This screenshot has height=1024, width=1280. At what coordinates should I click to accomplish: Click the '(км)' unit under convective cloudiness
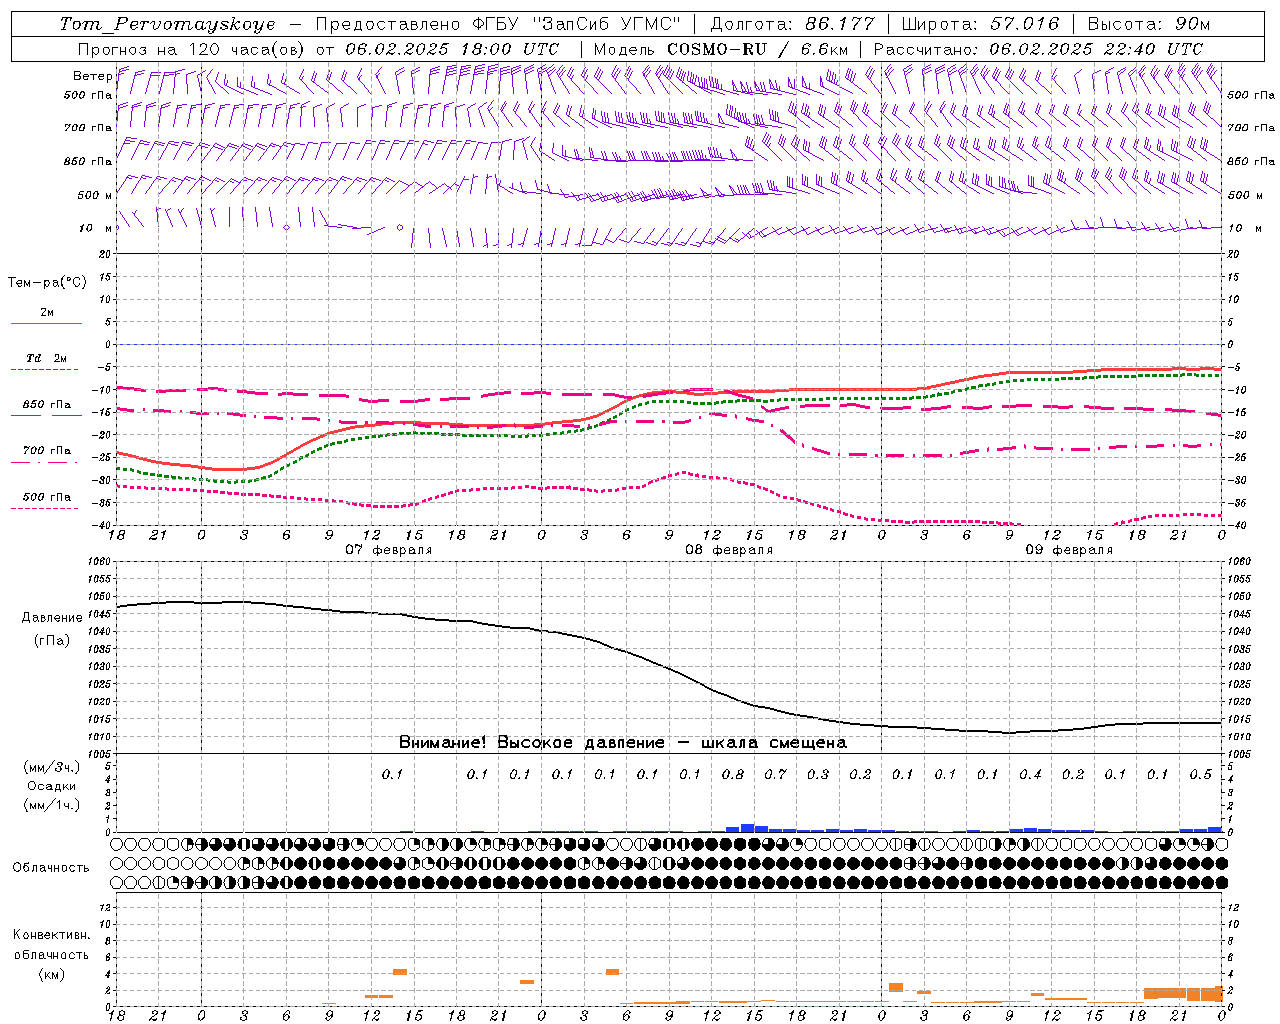click(51, 974)
